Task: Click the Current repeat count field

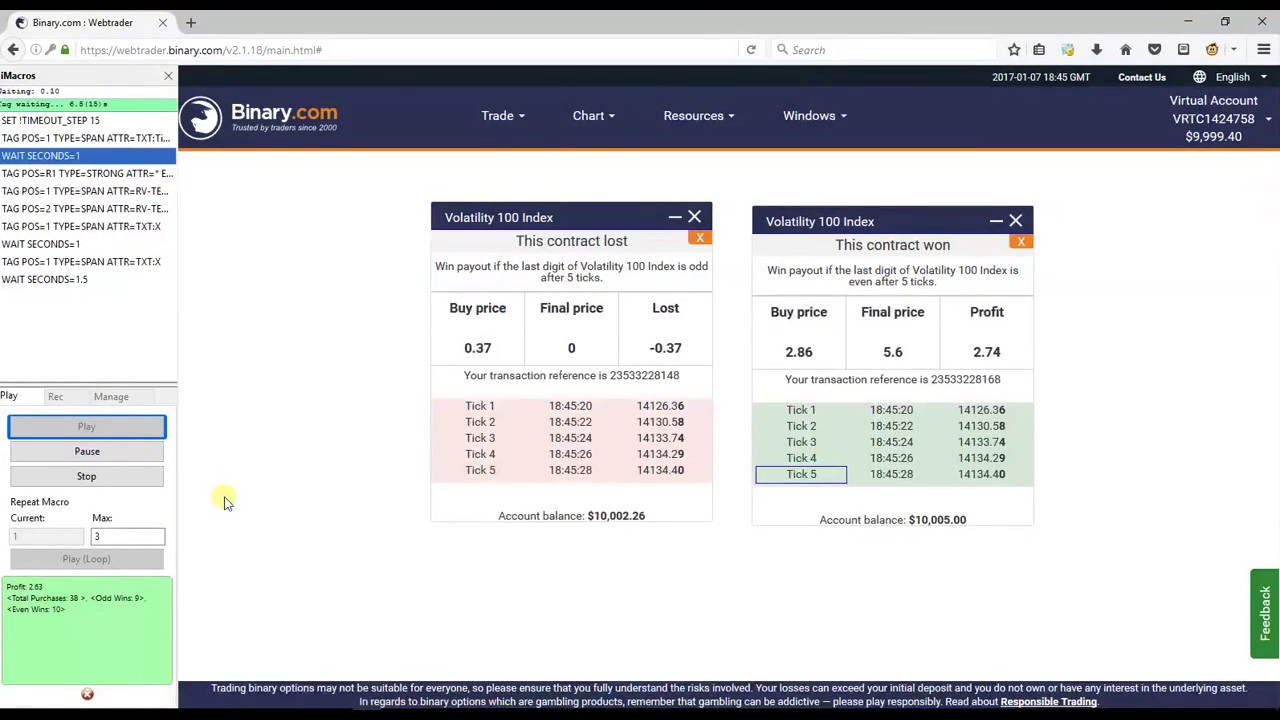Action: coord(46,537)
